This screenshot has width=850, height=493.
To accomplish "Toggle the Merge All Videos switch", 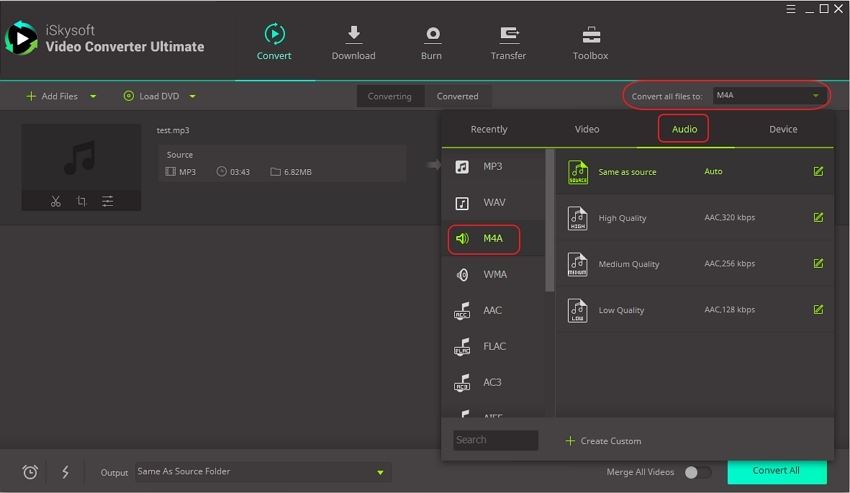I will (697, 472).
